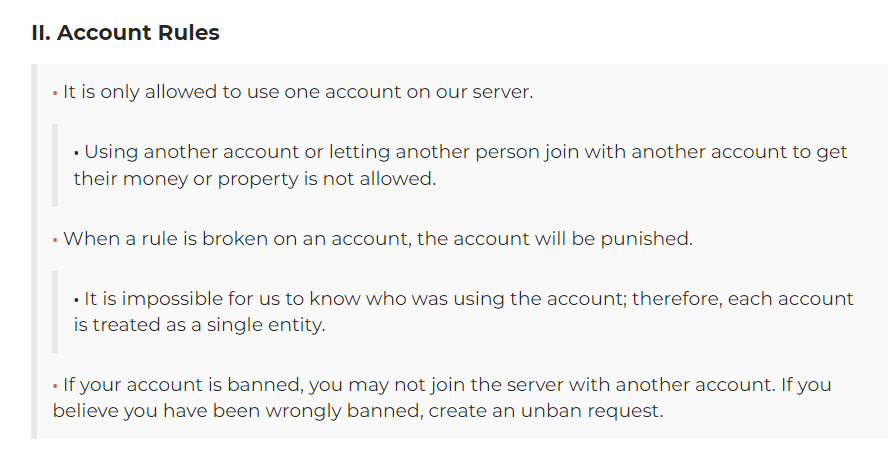Click the black bullet before "Using another account"

(76, 153)
